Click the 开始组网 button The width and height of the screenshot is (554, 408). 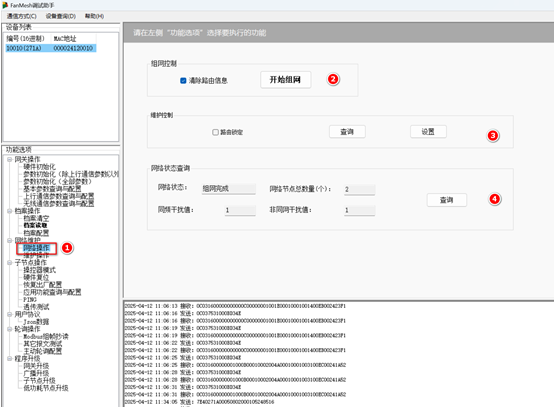(x=285, y=80)
